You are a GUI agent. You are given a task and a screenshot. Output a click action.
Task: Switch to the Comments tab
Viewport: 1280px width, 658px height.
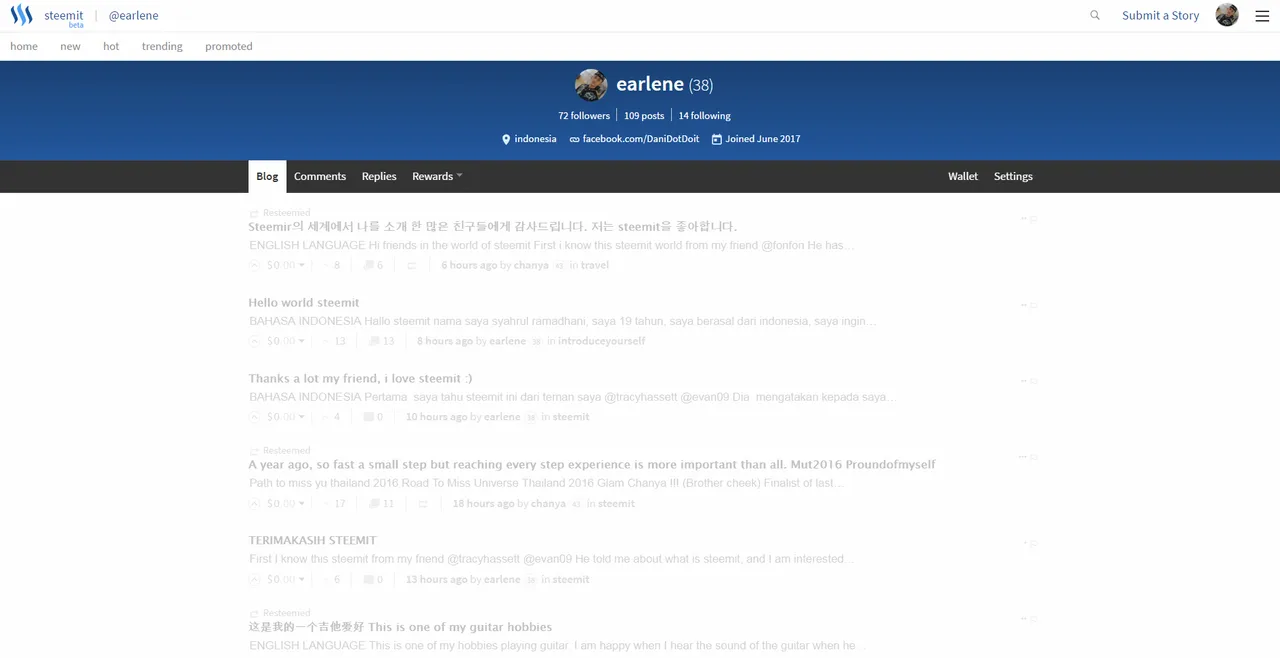(320, 176)
